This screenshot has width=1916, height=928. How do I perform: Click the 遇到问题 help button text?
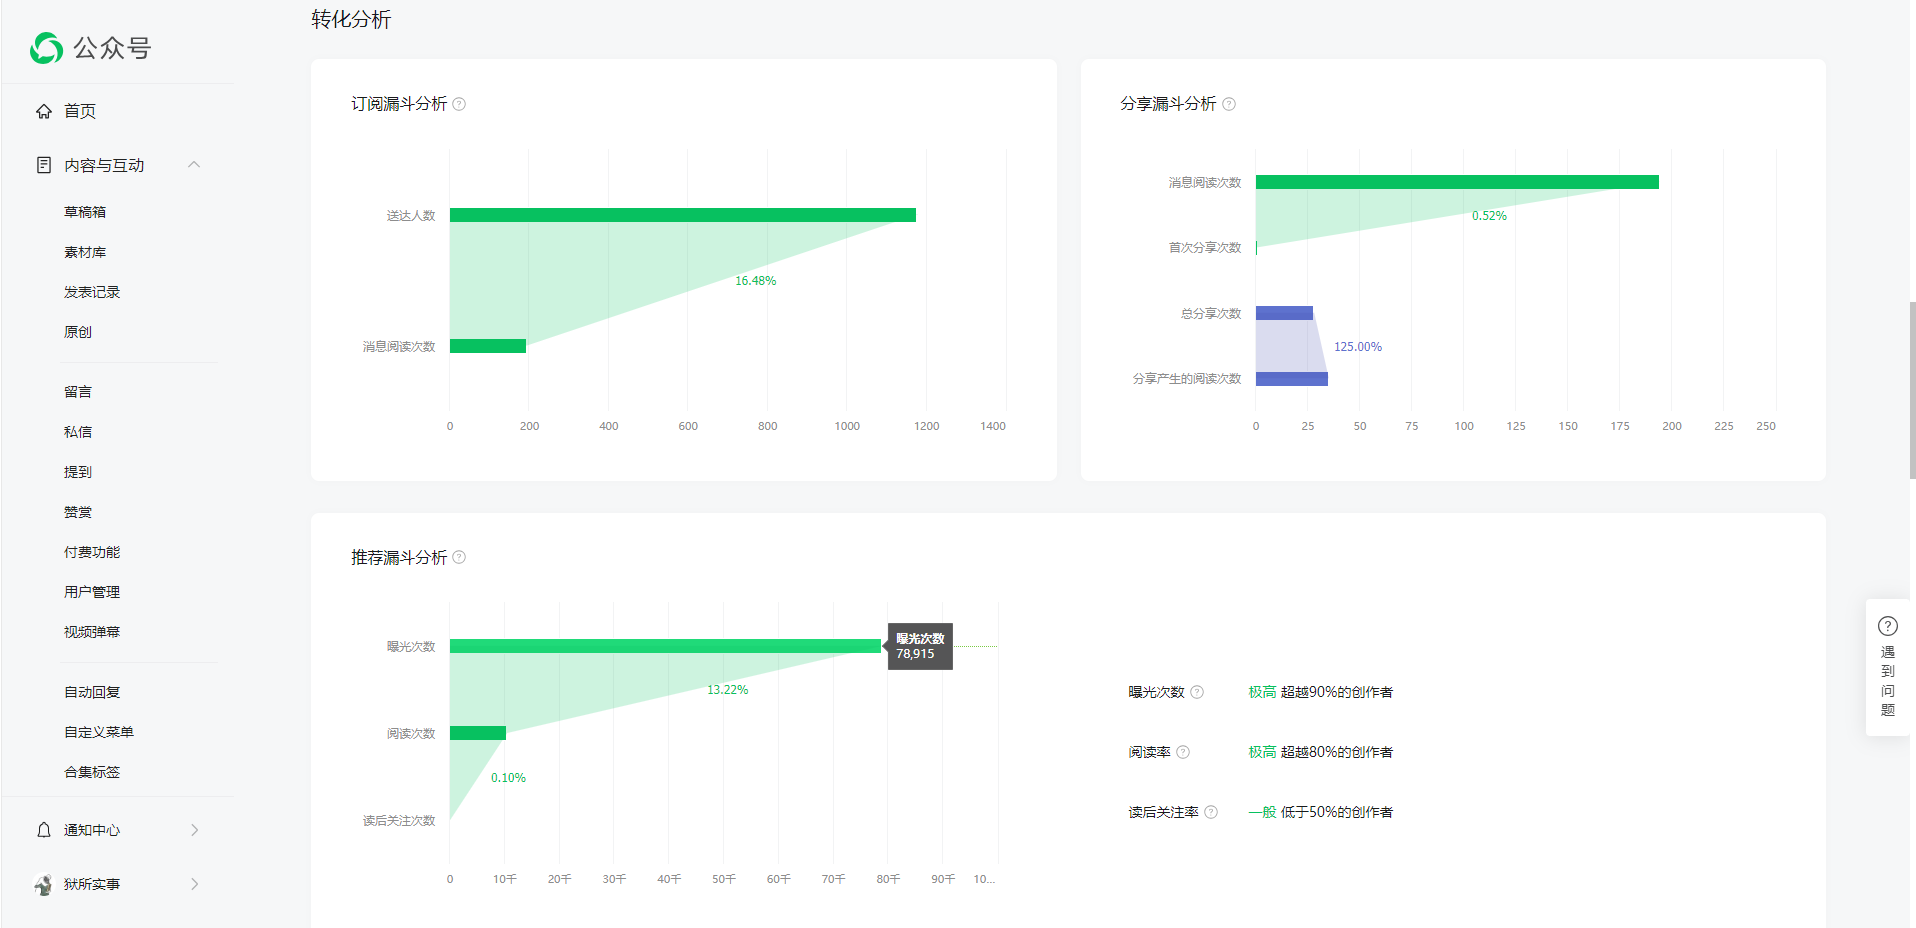point(1888,681)
